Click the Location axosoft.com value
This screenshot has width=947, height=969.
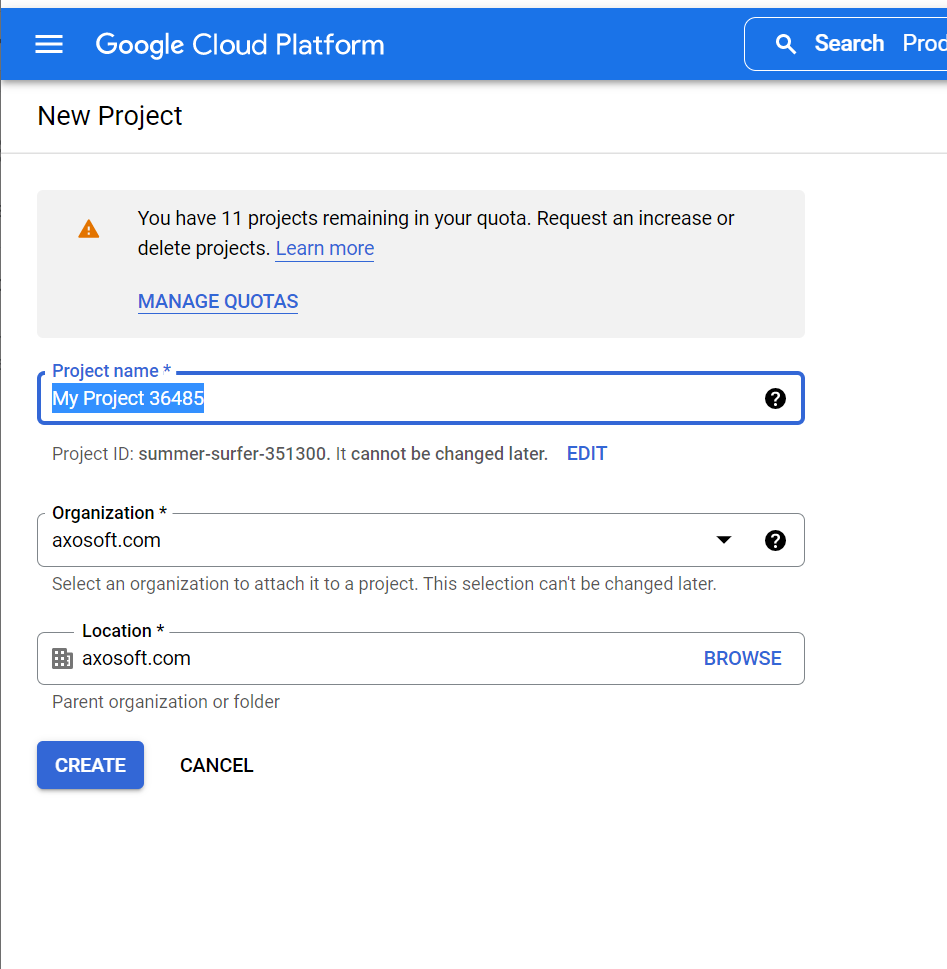pos(137,659)
